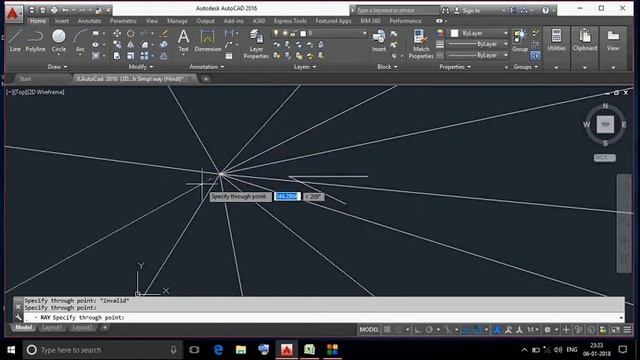Activate the Rotate tool in Modify panel
This screenshot has width=640, height=360.
tap(131, 33)
